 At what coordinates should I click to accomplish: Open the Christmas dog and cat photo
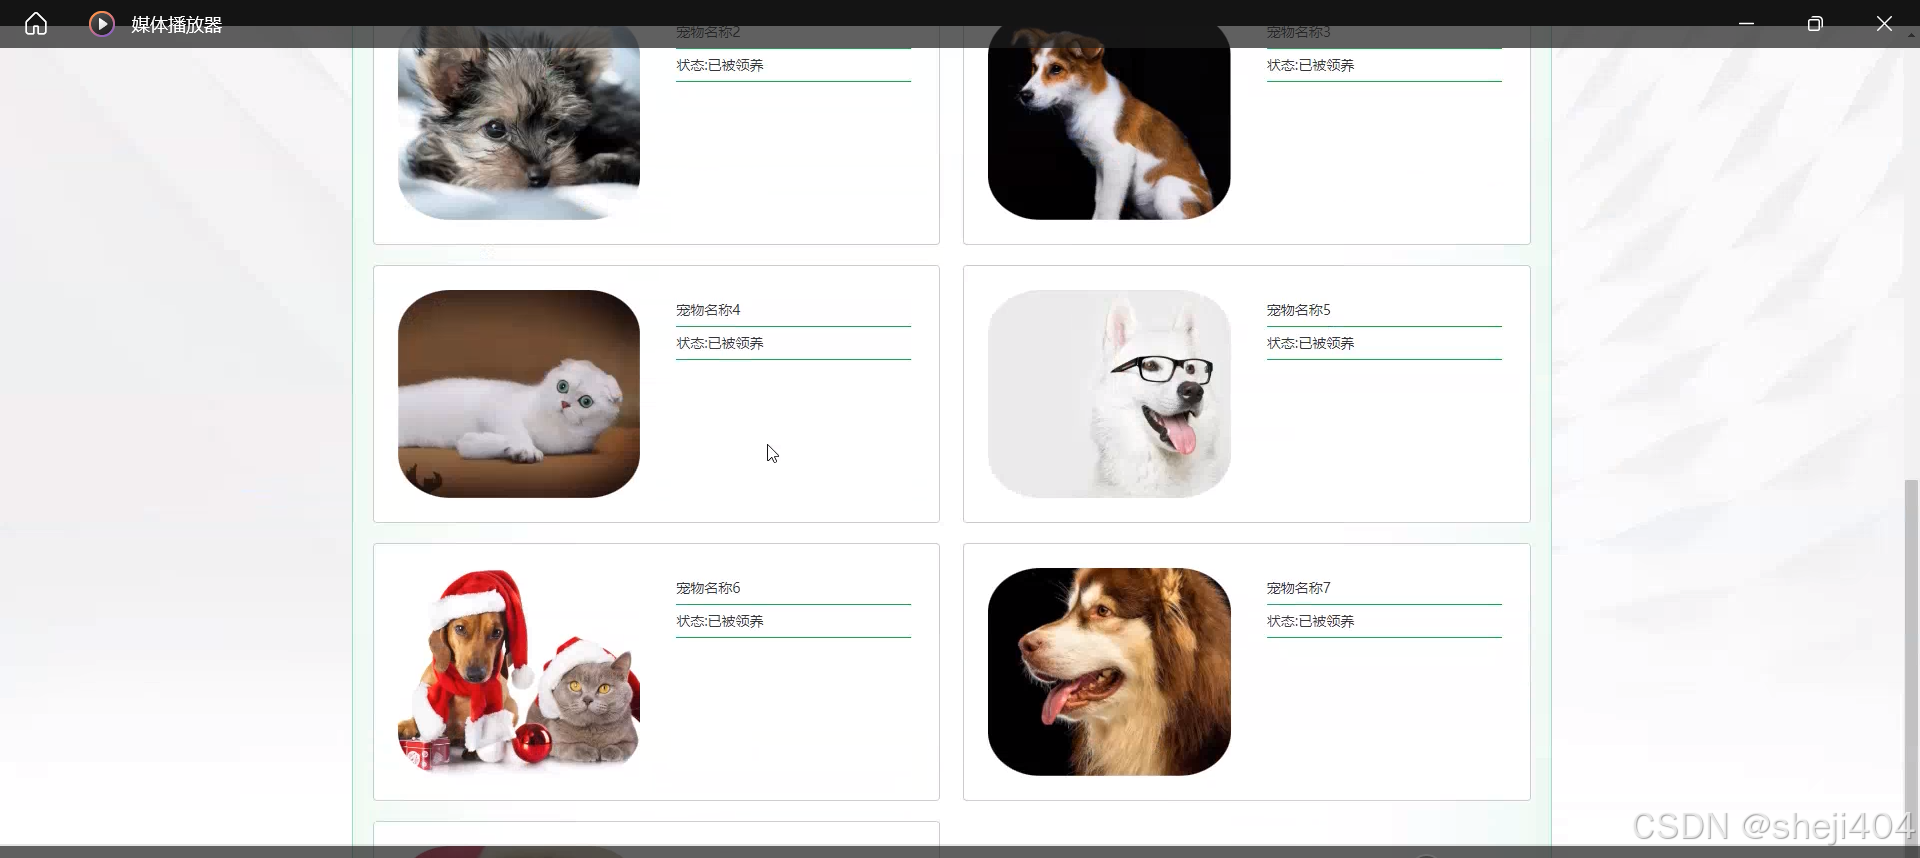pos(519,672)
